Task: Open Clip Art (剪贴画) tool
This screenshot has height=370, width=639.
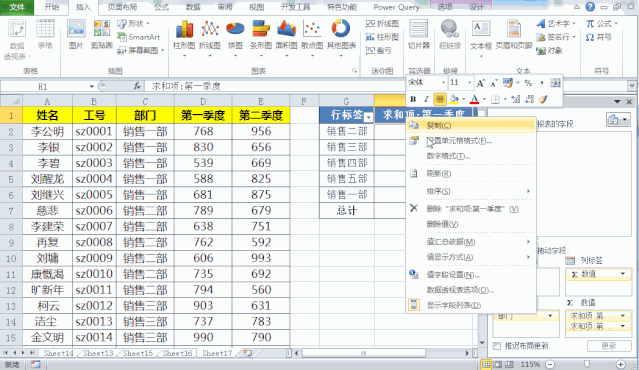Action: pos(101,35)
